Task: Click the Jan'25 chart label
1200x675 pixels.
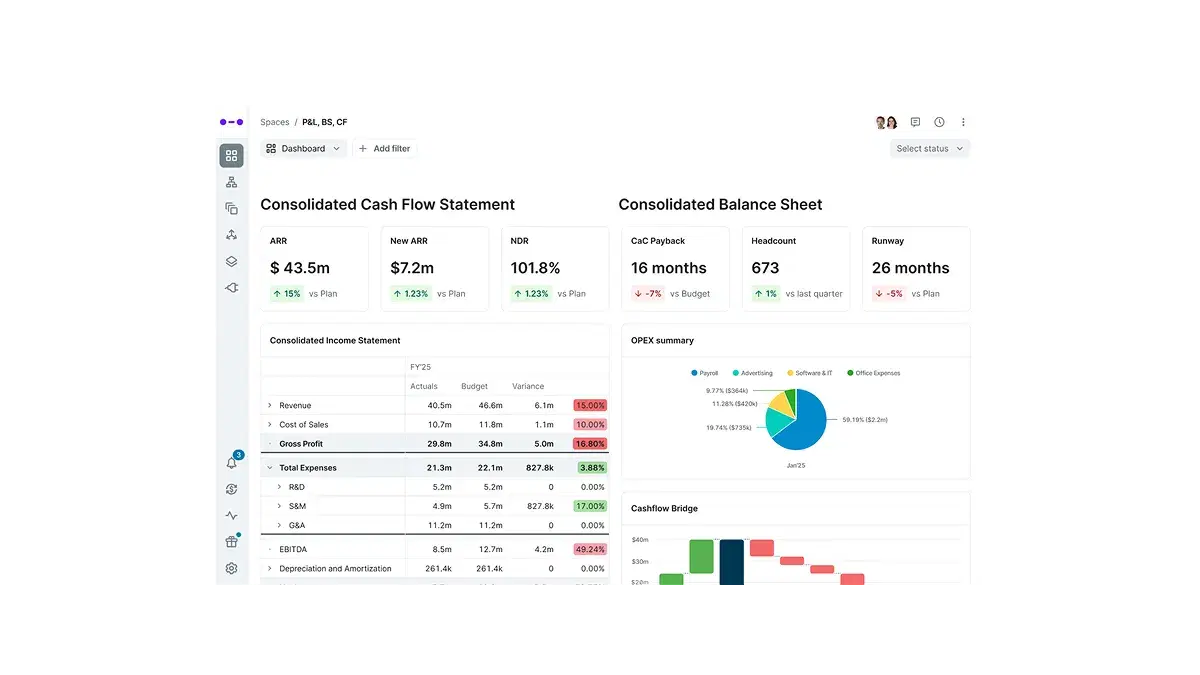Action: (796, 465)
